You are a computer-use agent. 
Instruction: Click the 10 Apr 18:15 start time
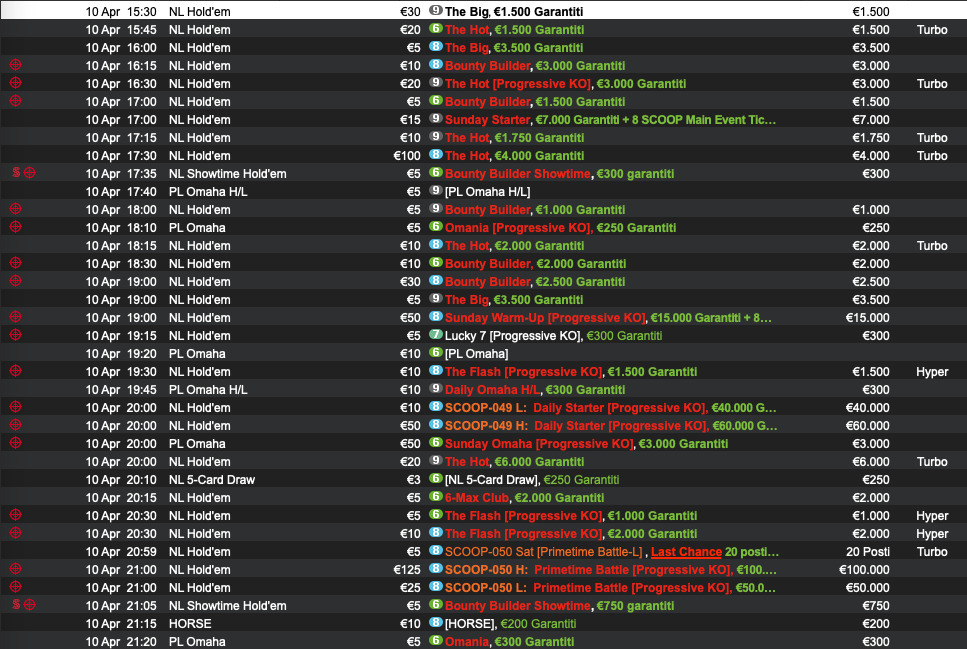(121, 246)
